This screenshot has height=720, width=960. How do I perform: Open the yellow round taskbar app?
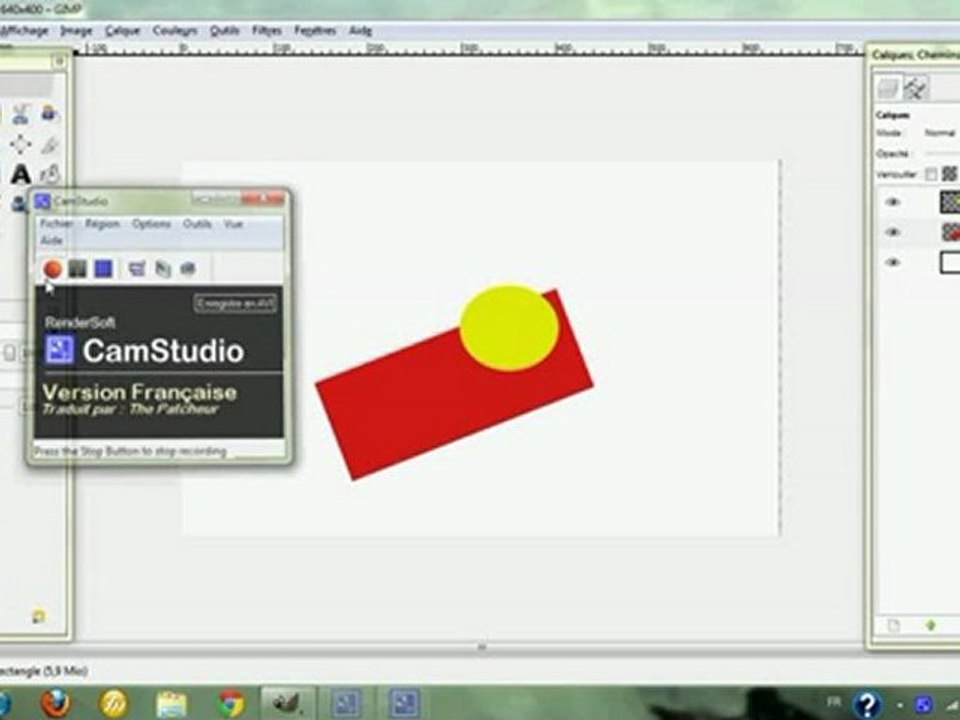(x=114, y=703)
